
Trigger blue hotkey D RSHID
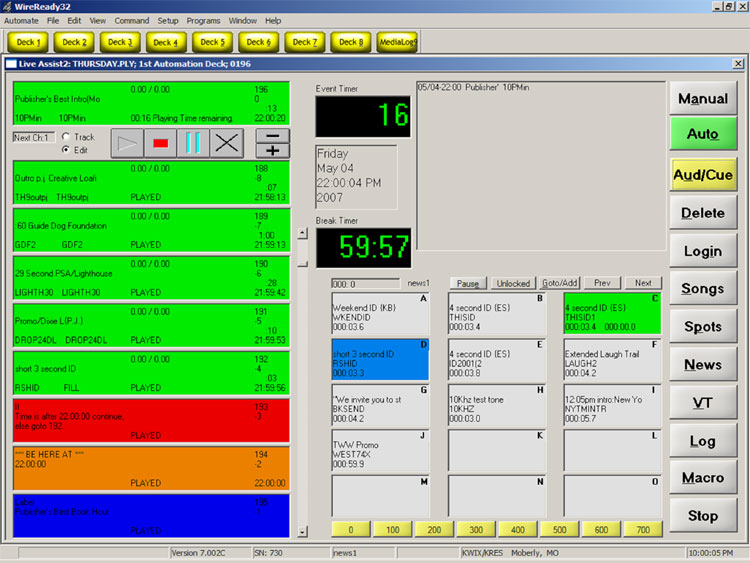380,359
